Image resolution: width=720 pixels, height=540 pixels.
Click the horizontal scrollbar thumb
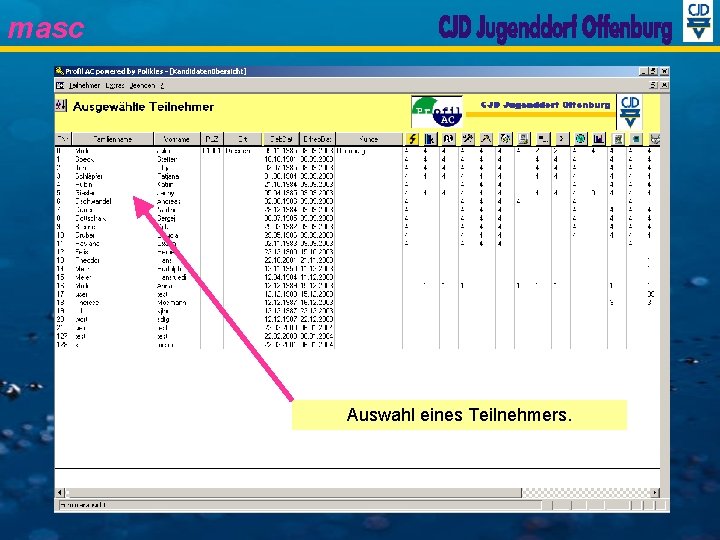coord(293,493)
